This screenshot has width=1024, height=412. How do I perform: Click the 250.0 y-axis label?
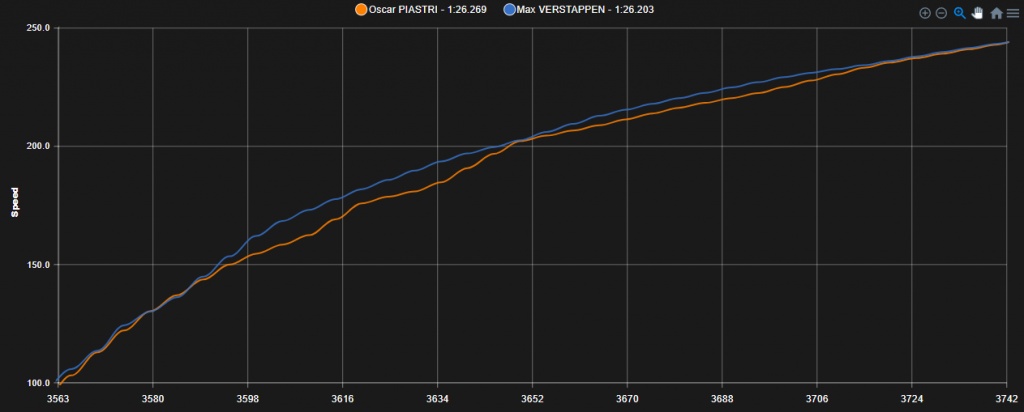38,28
